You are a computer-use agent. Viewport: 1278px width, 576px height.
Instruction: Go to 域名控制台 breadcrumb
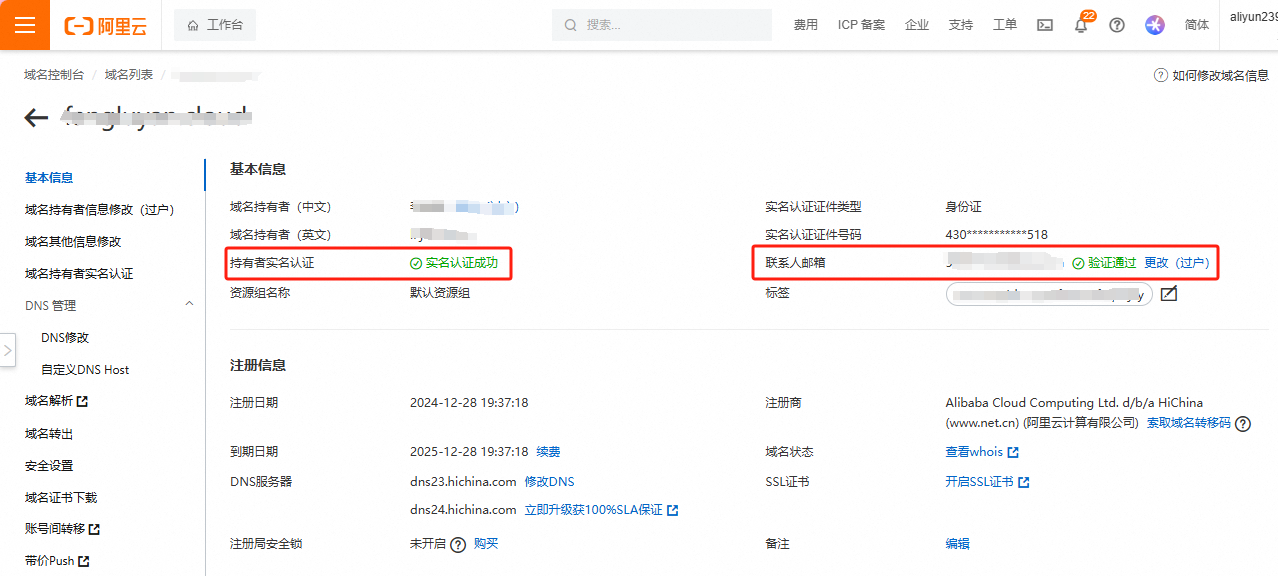[x=54, y=75]
